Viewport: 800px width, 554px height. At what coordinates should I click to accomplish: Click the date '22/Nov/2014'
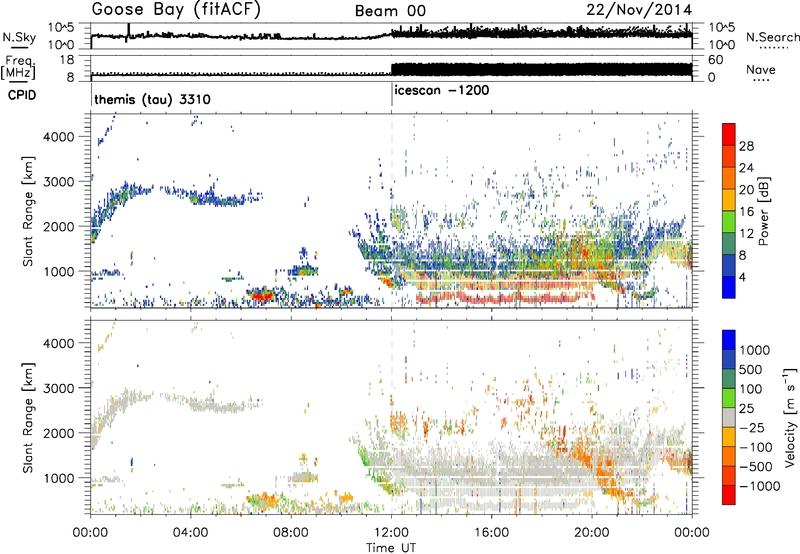(x=639, y=10)
